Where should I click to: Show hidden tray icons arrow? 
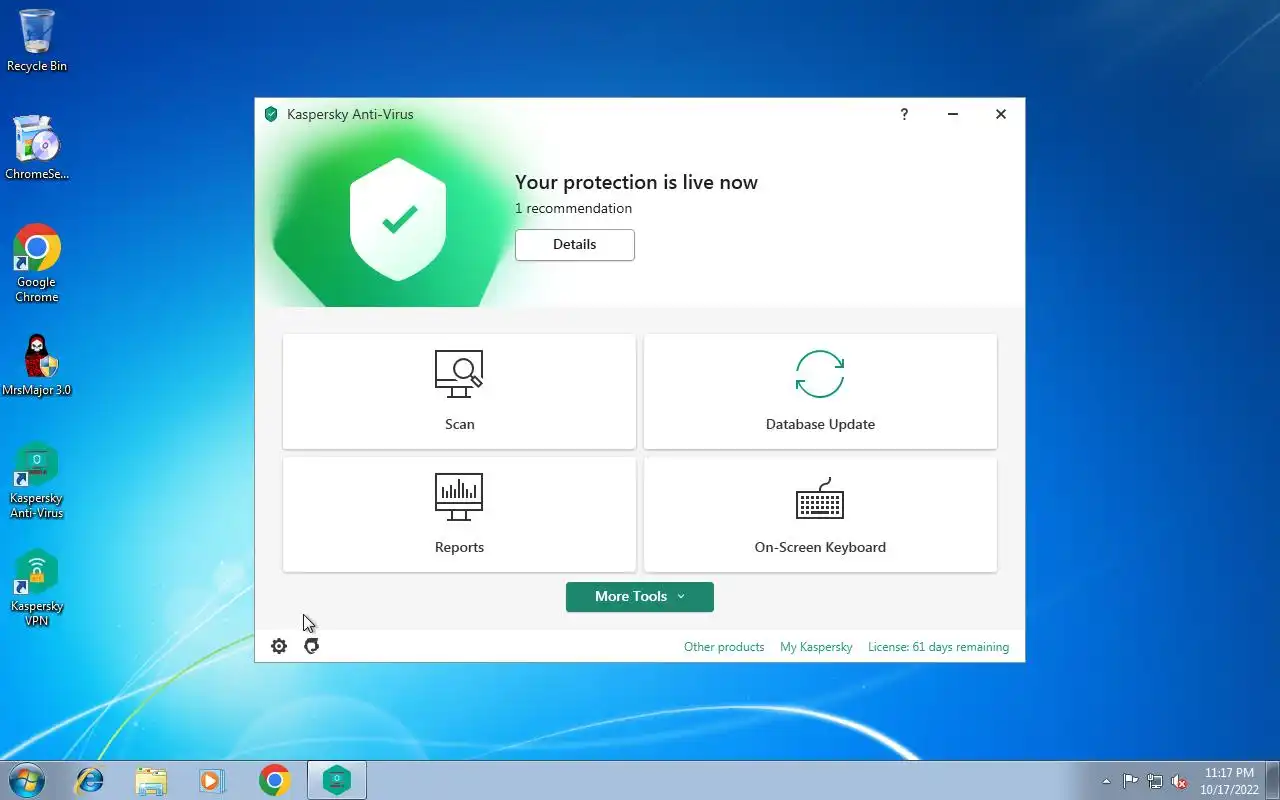(x=1106, y=781)
